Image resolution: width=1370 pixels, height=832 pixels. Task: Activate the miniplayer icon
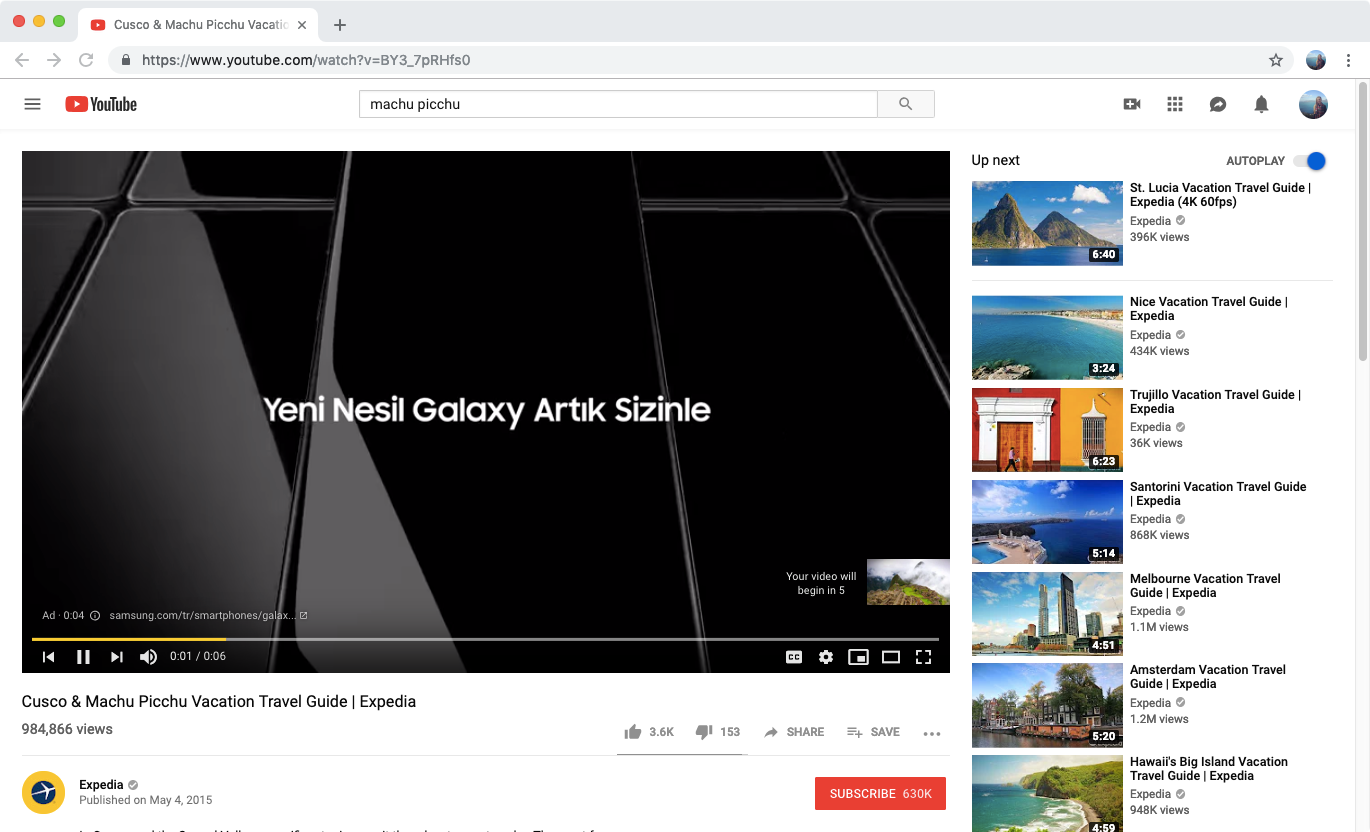pos(858,657)
